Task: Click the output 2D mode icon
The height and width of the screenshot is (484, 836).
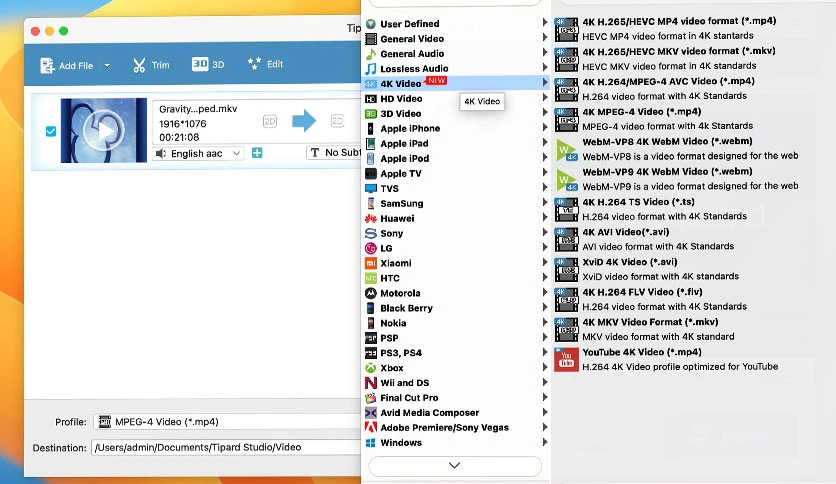Action: pyautogui.click(x=337, y=121)
